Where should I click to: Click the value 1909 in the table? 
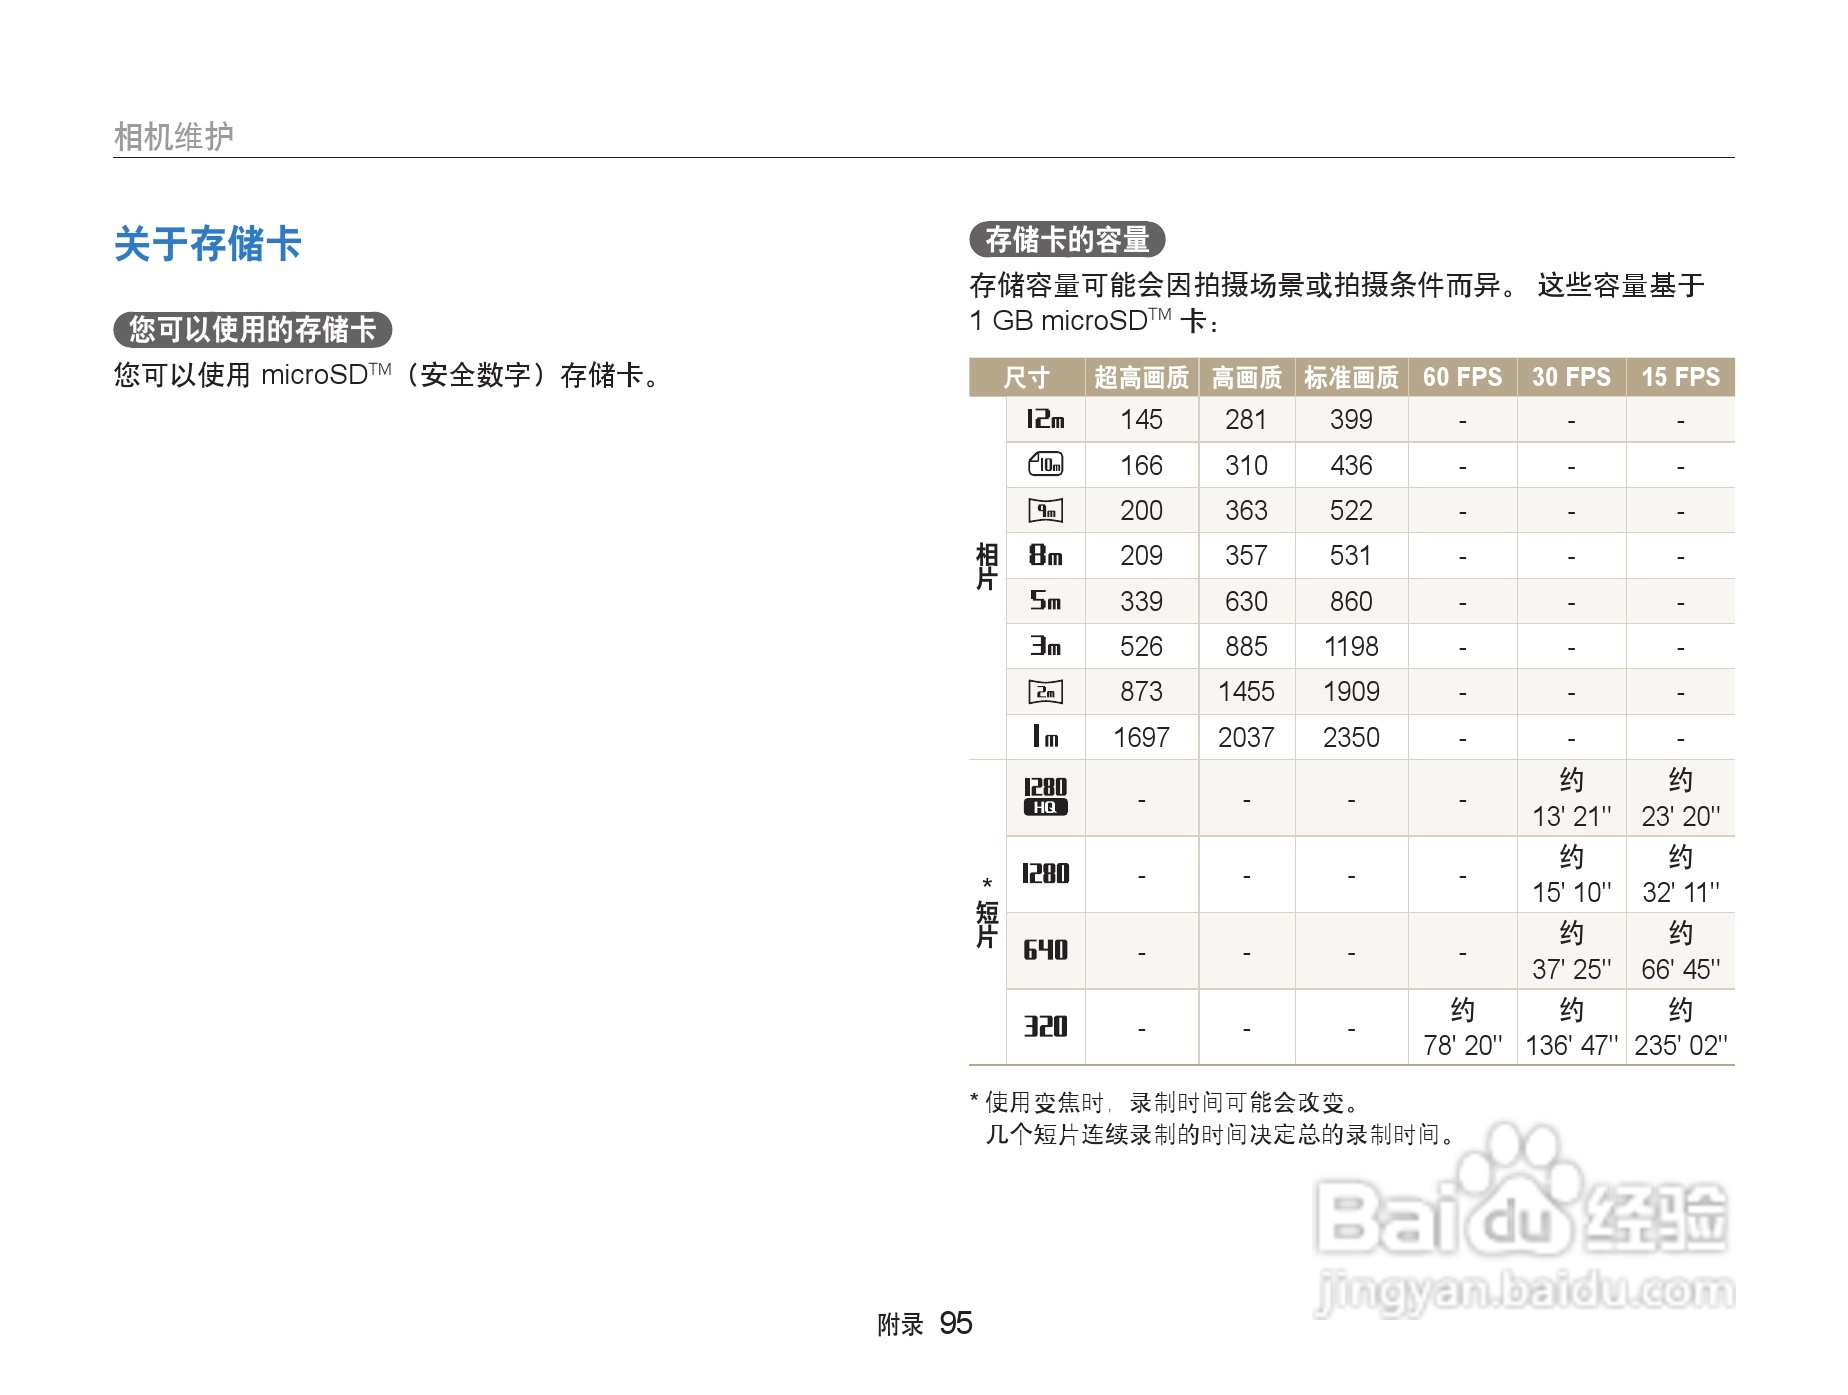(1351, 692)
